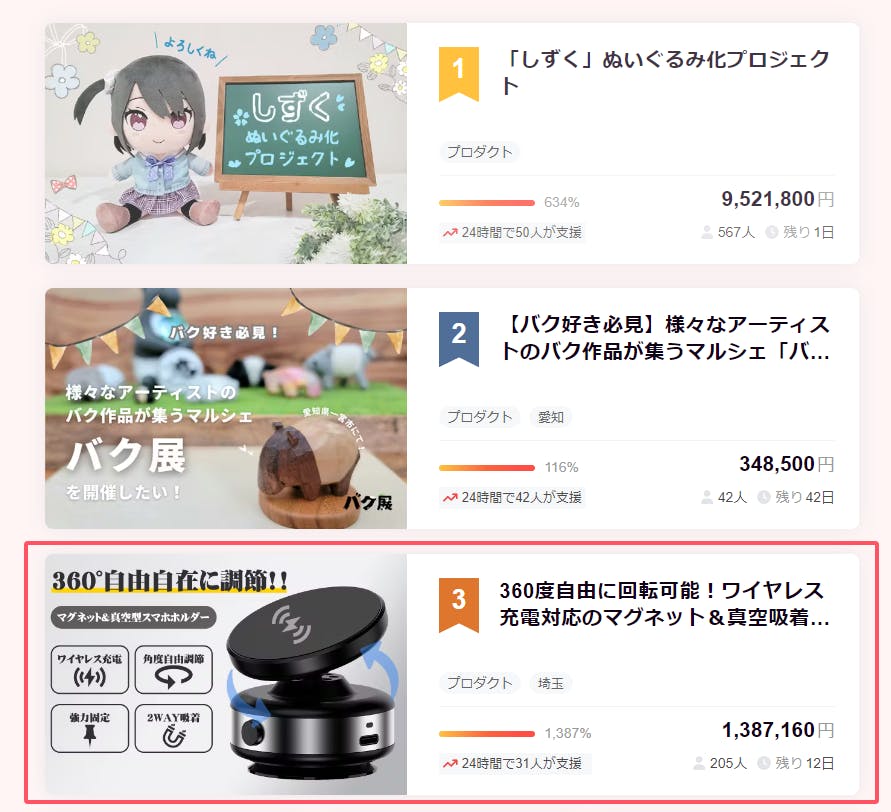This screenshot has height=812, width=891.
Task: Select the 愛知 region tag
Action: [551, 417]
